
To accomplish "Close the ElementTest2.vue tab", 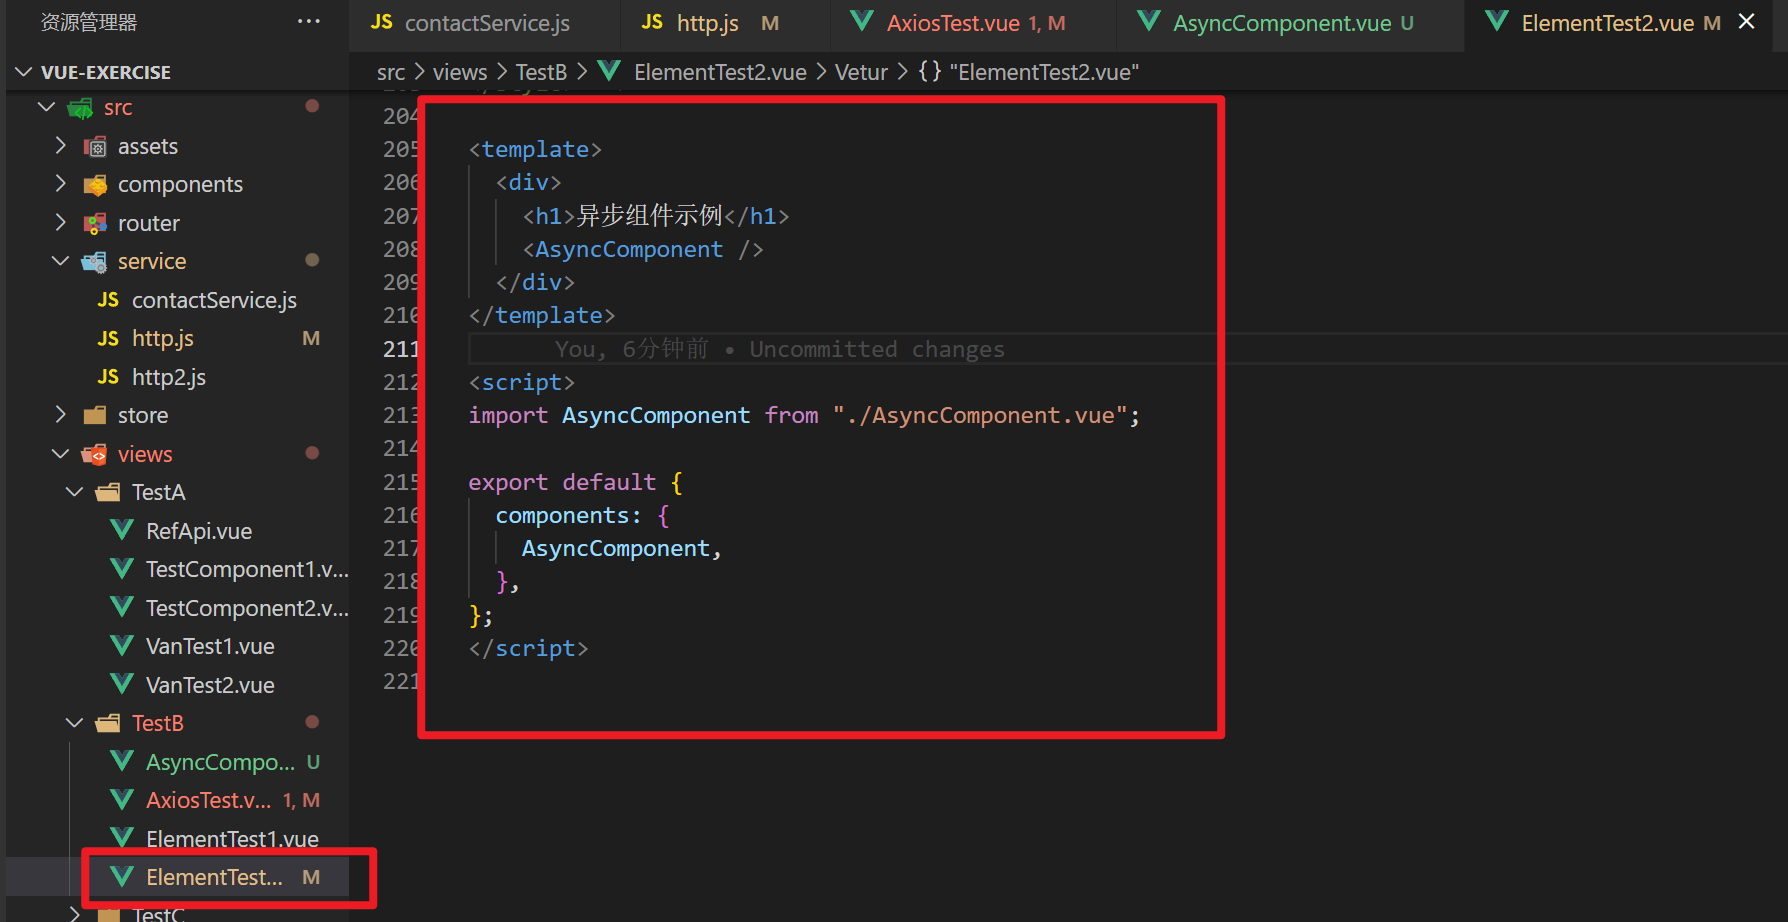I will tap(1746, 22).
